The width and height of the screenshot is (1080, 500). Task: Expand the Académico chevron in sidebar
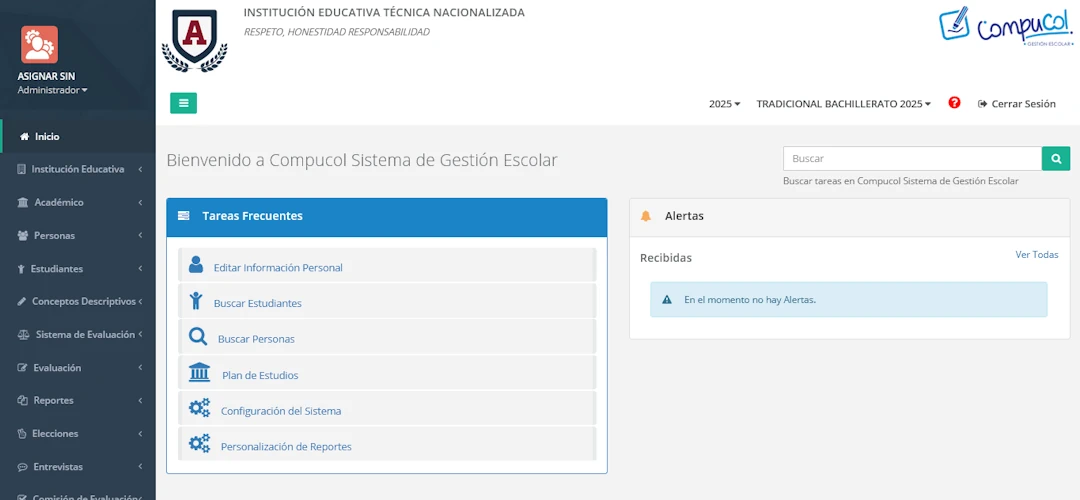pyautogui.click(x=140, y=202)
